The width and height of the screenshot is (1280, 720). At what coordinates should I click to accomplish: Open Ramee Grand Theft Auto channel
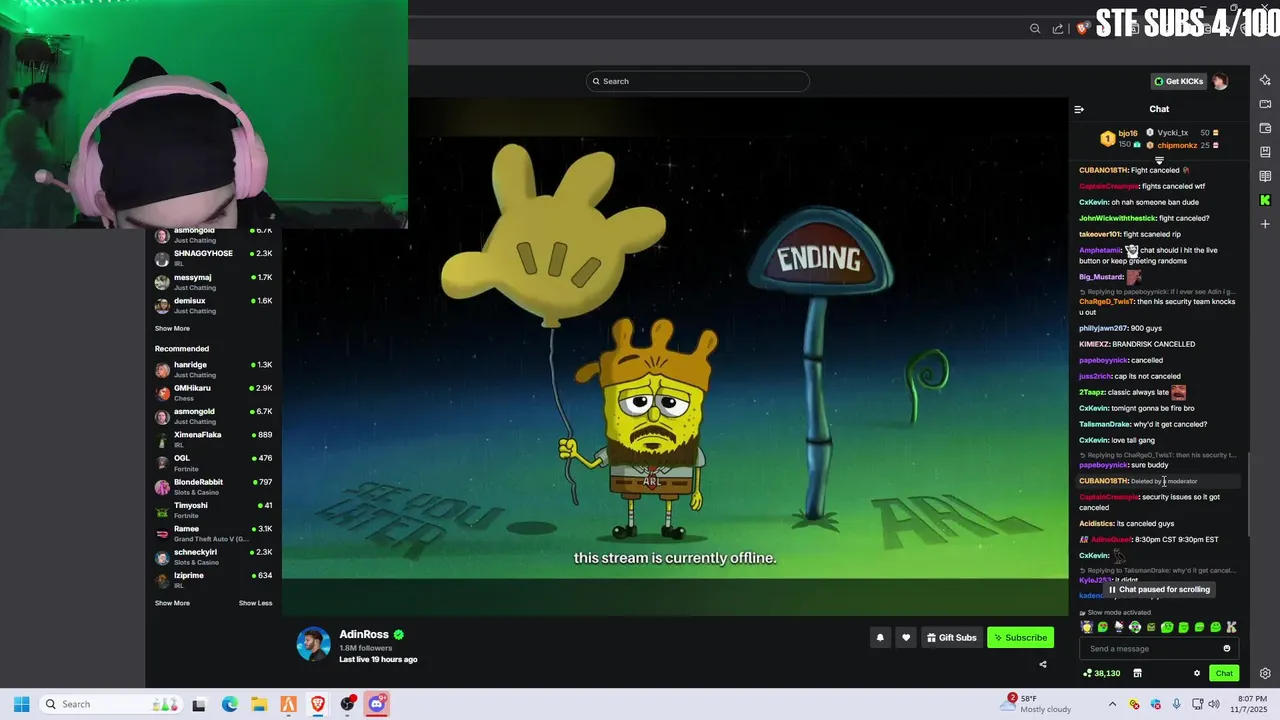pyautogui.click(x=214, y=534)
